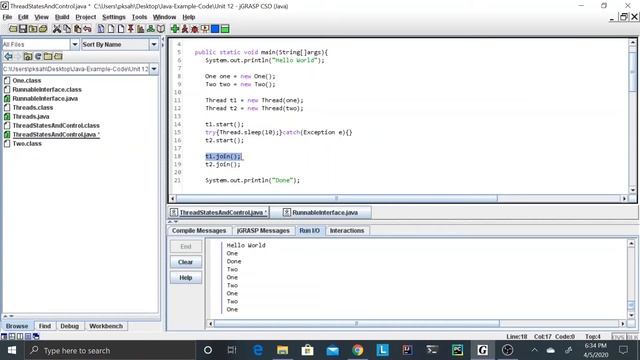The height and width of the screenshot is (360, 640).
Task: Switch to the RunnableInterface.java editor tab
Action: click(321, 213)
